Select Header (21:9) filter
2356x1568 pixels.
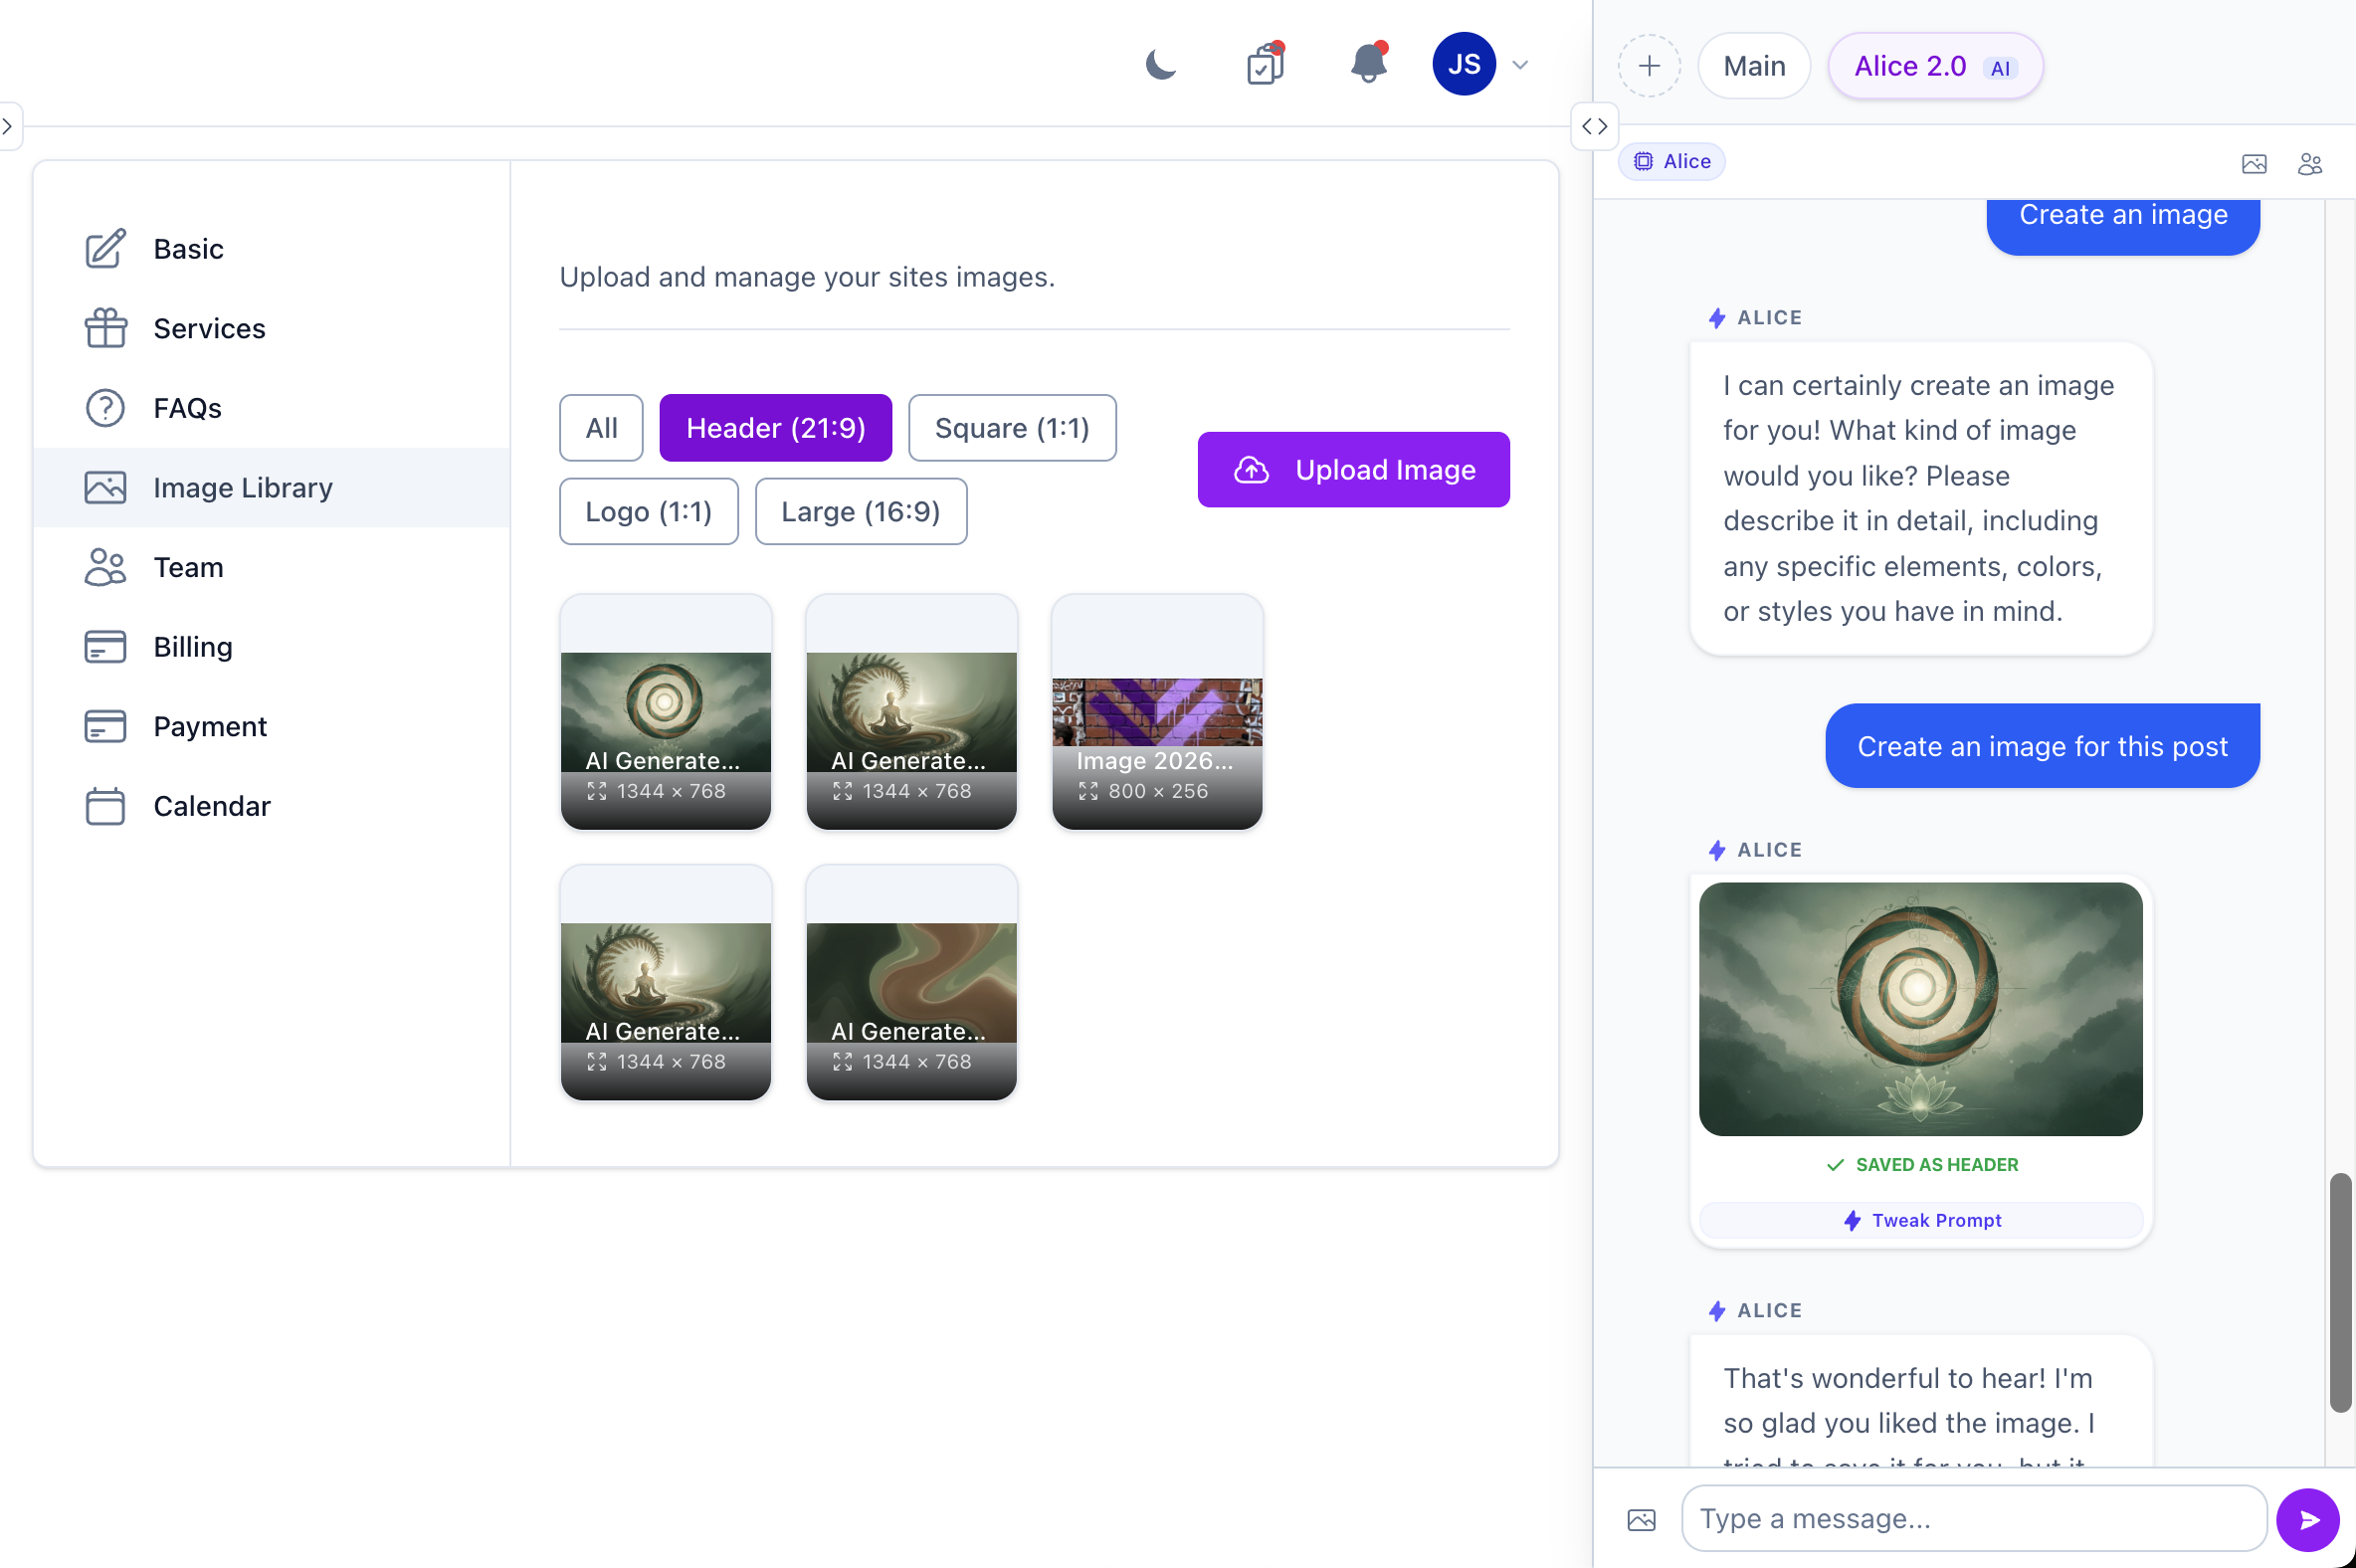click(x=775, y=428)
